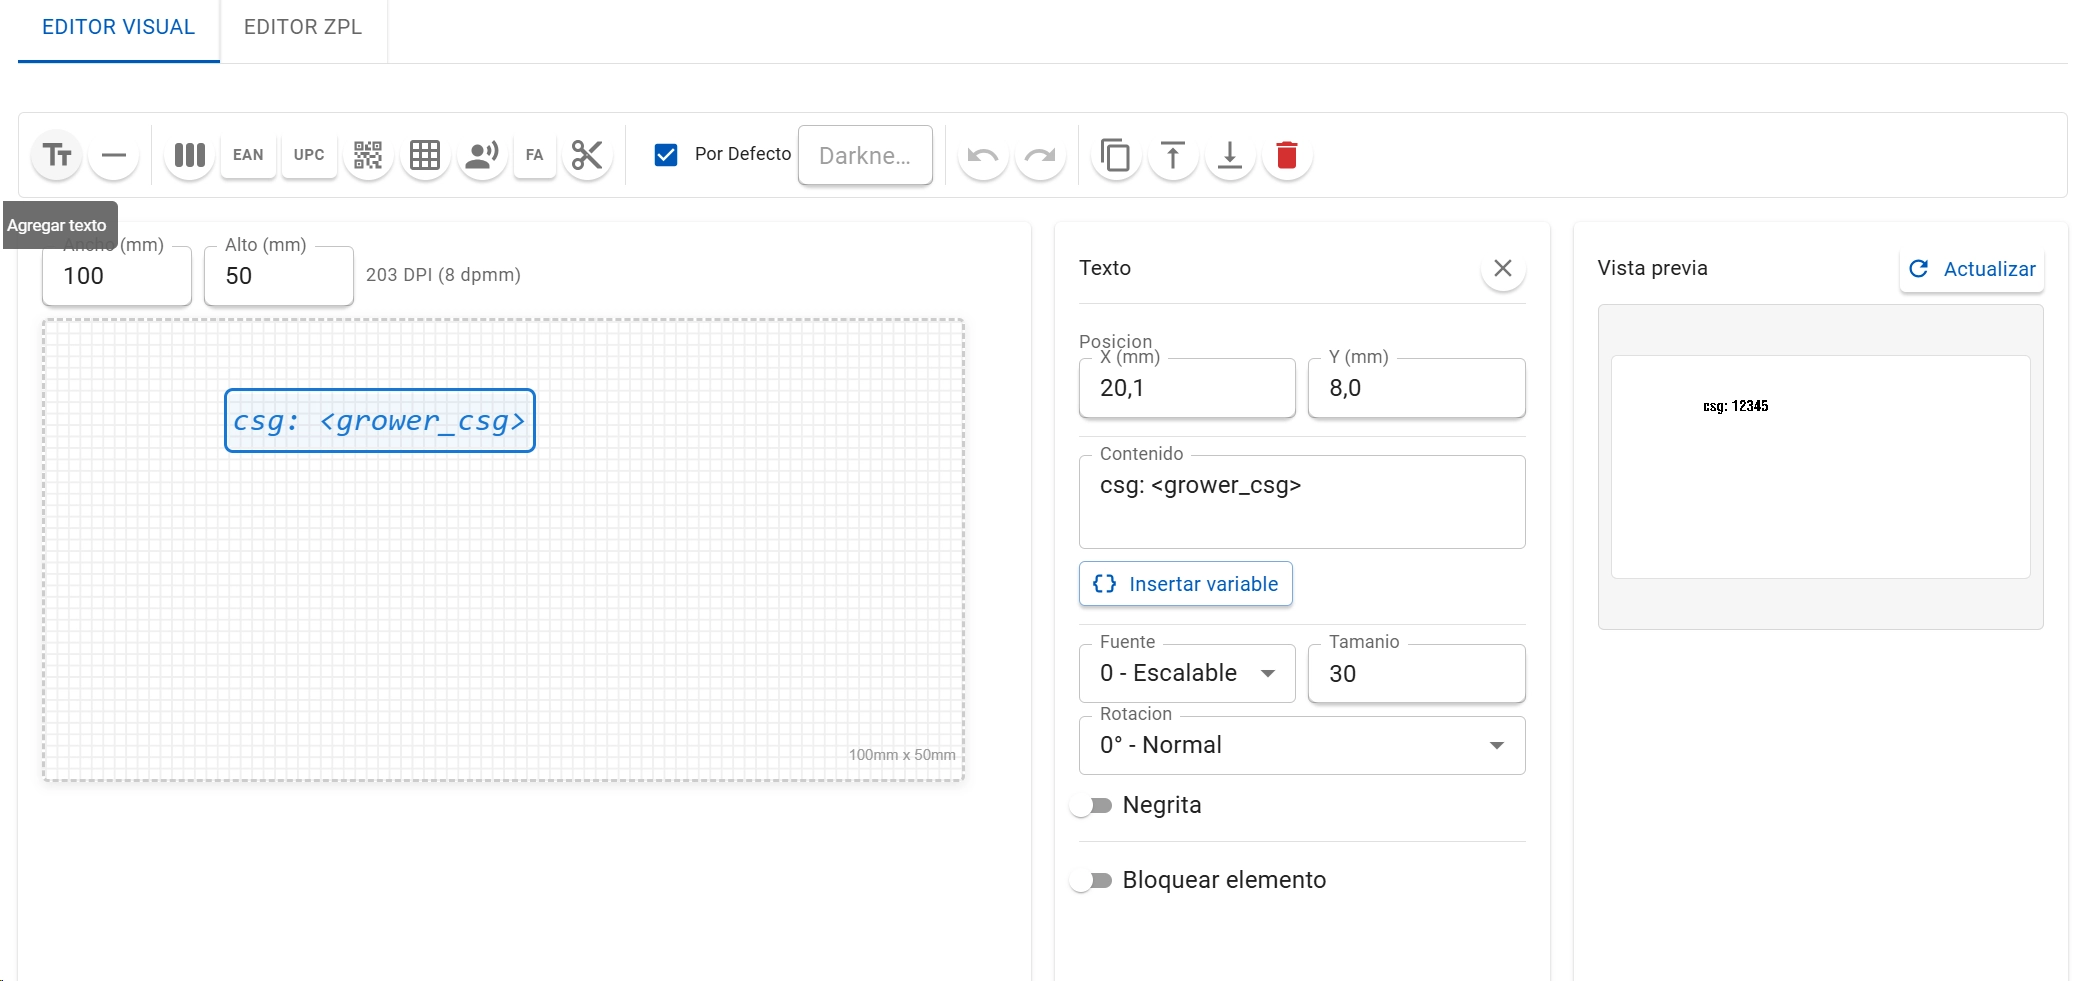Screen dimensions: 2080x981
Task: Click the Darkness input field
Action: coord(865,155)
